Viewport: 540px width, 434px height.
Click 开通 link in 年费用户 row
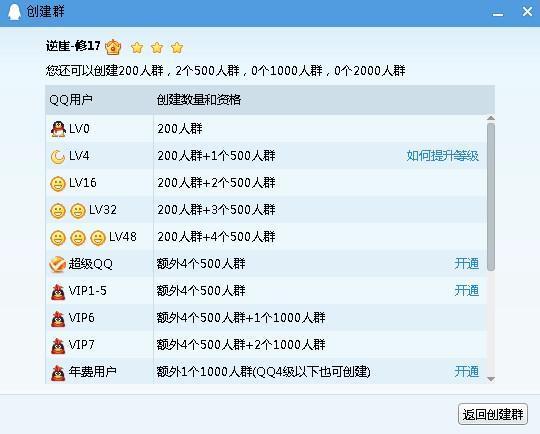pos(467,372)
